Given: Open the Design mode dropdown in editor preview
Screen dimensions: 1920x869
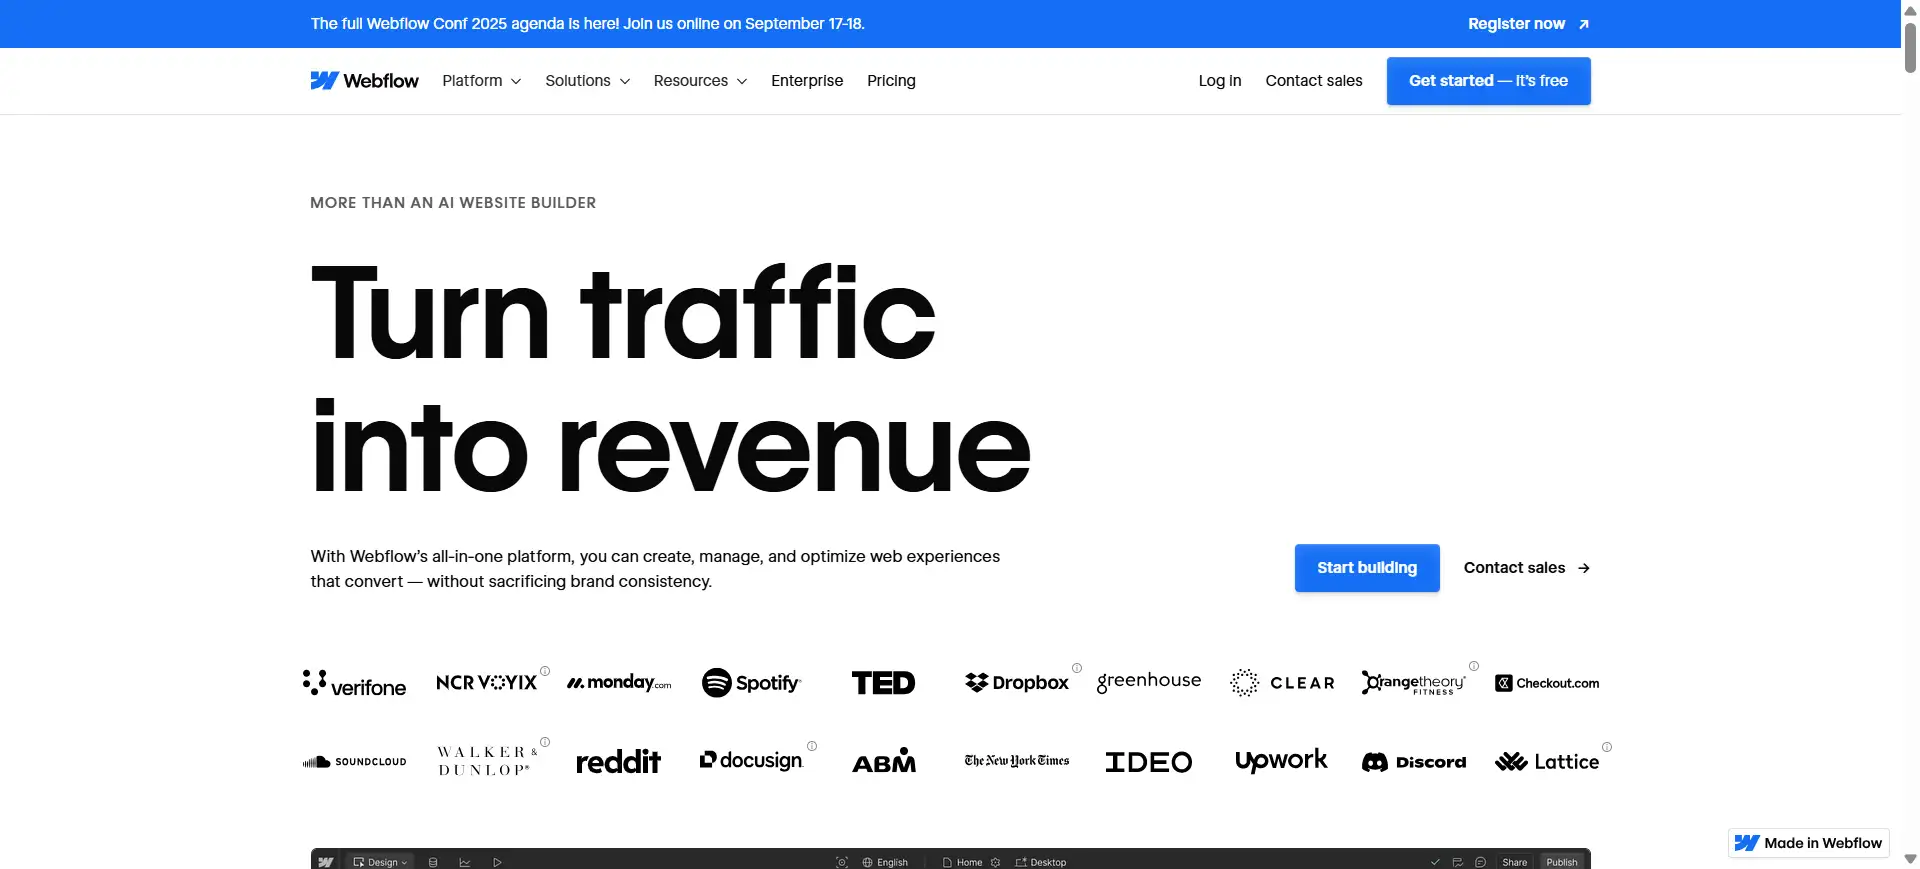Looking at the screenshot, I should [381, 862].
